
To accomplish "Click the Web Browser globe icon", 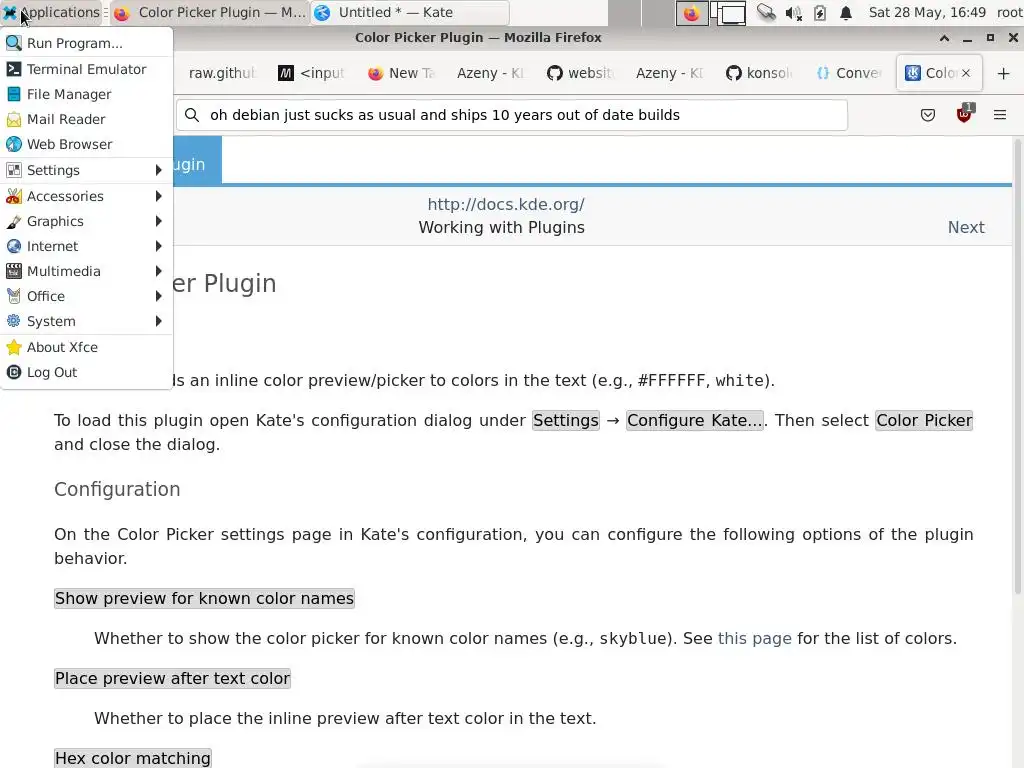I will click(14, 144).
